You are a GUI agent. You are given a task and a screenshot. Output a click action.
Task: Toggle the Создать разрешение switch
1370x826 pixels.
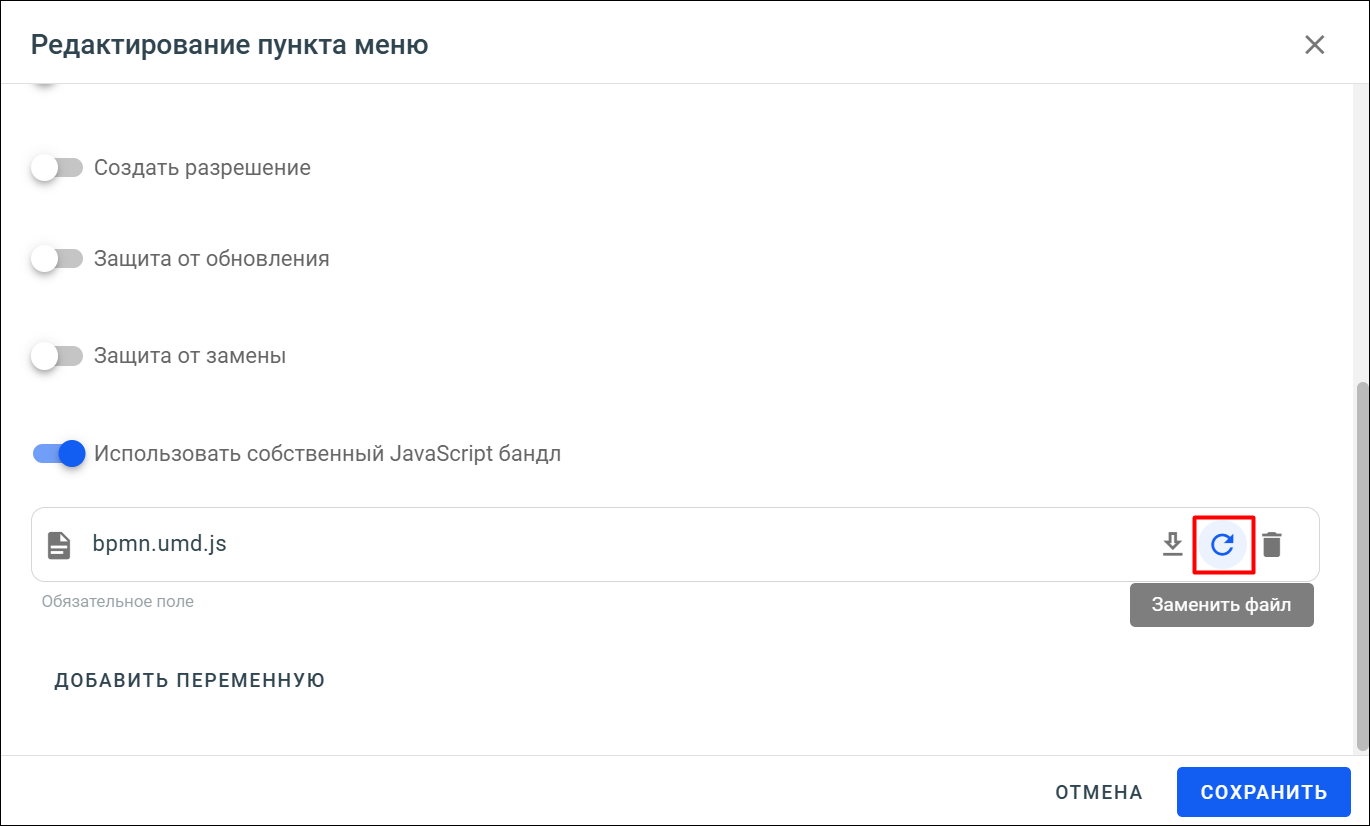tap(56, 168)
